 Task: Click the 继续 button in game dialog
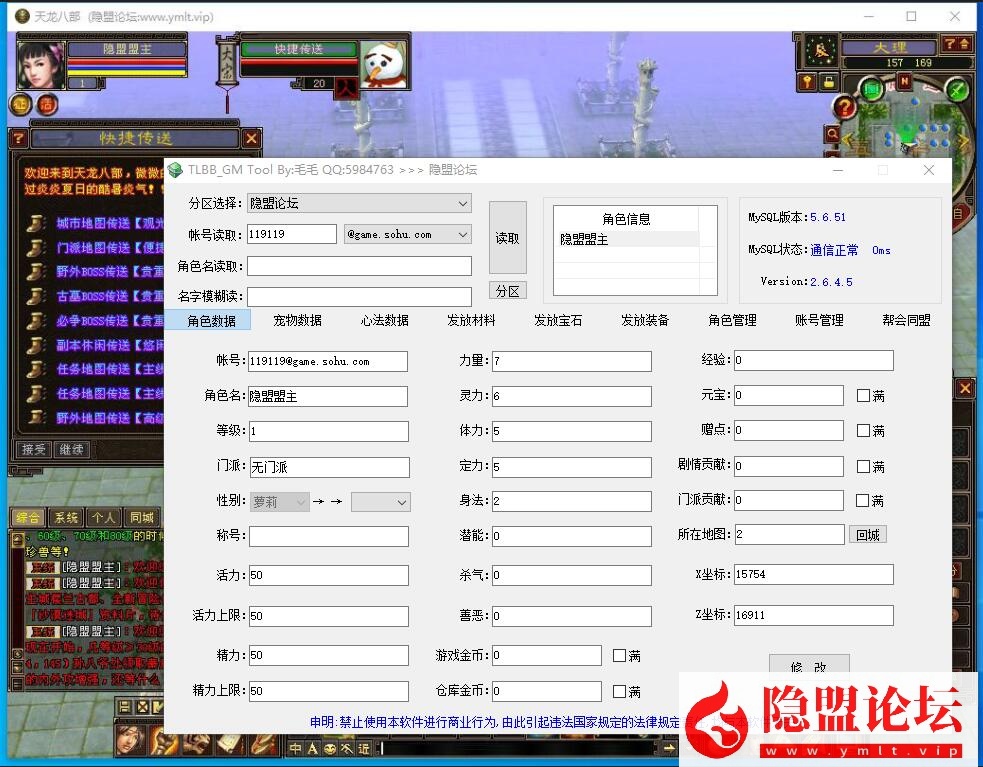72,449
